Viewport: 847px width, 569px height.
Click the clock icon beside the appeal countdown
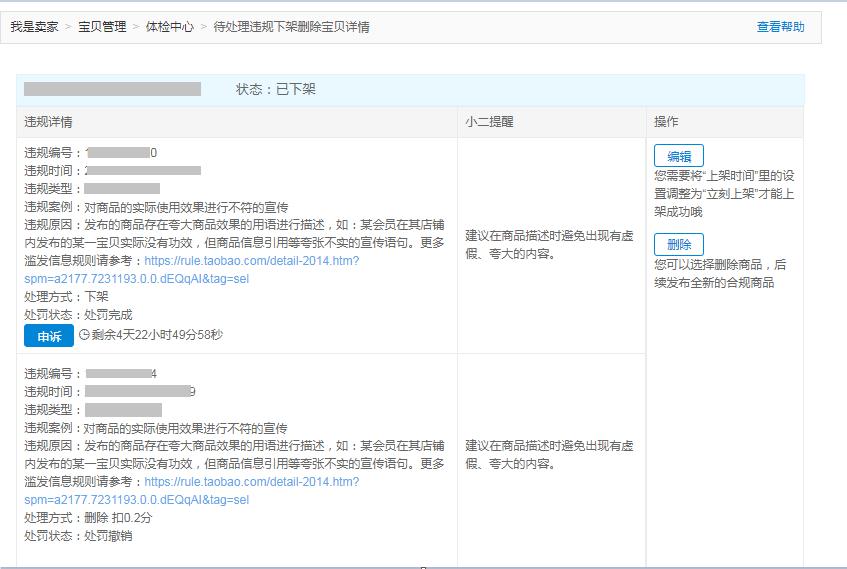pos(84,335)
